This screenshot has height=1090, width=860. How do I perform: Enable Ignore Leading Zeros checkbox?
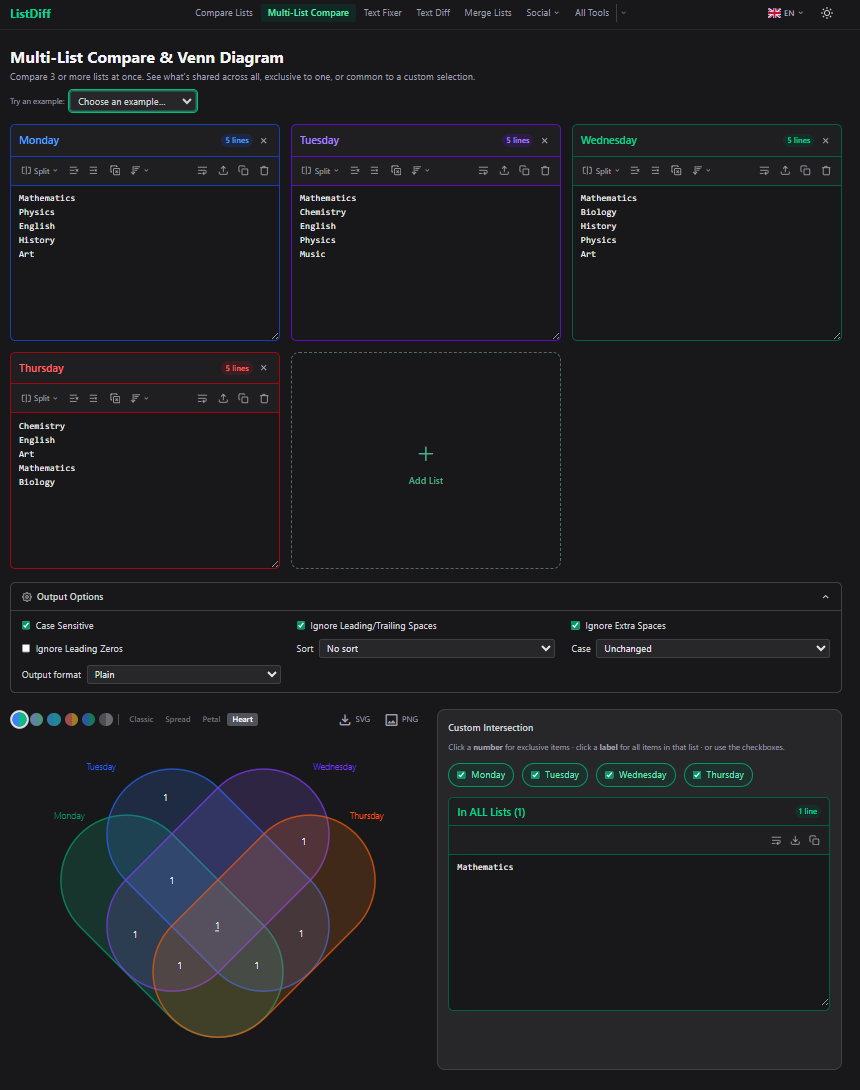click(x=26, y=649)
